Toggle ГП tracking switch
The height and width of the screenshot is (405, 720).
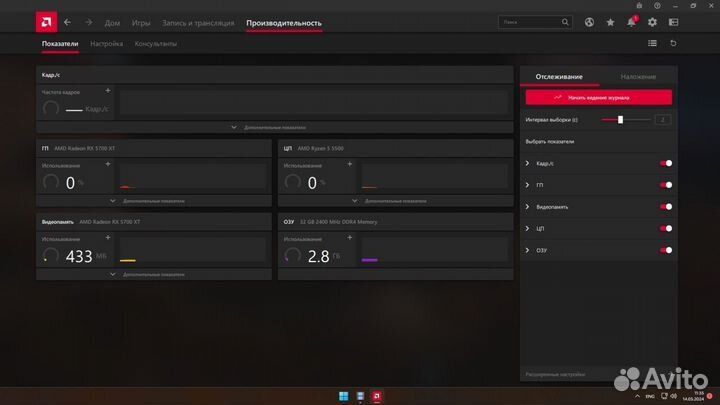(666, 185)
